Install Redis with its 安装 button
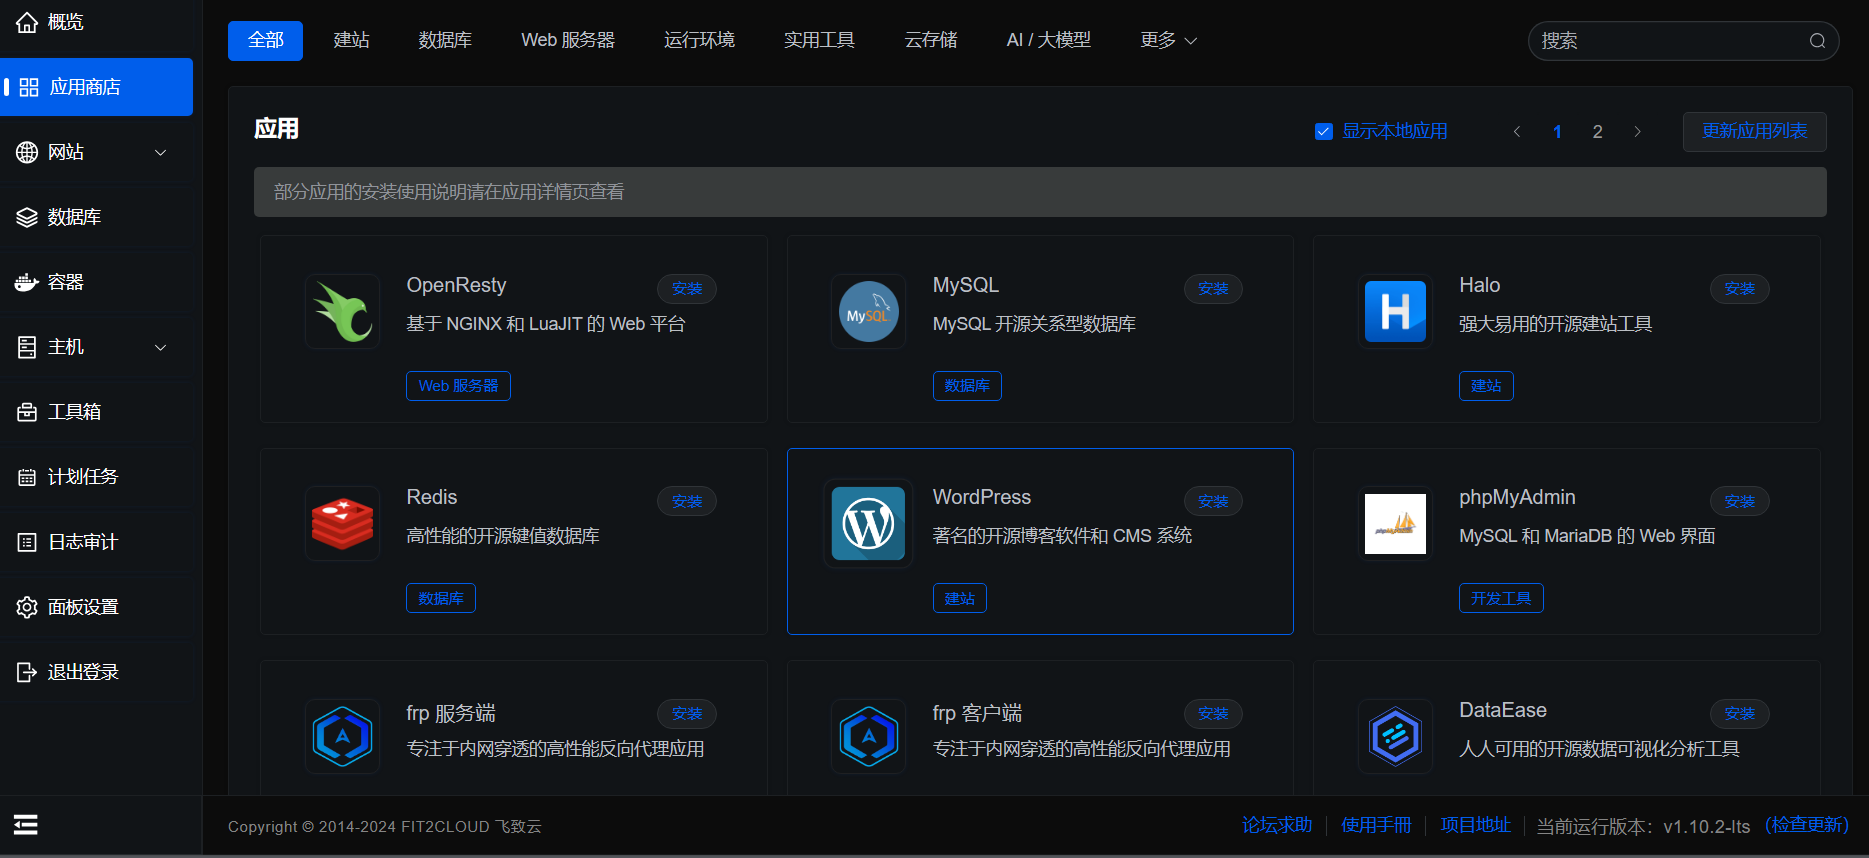Screen dimensions: 1869x858 [x=687, y=502]
